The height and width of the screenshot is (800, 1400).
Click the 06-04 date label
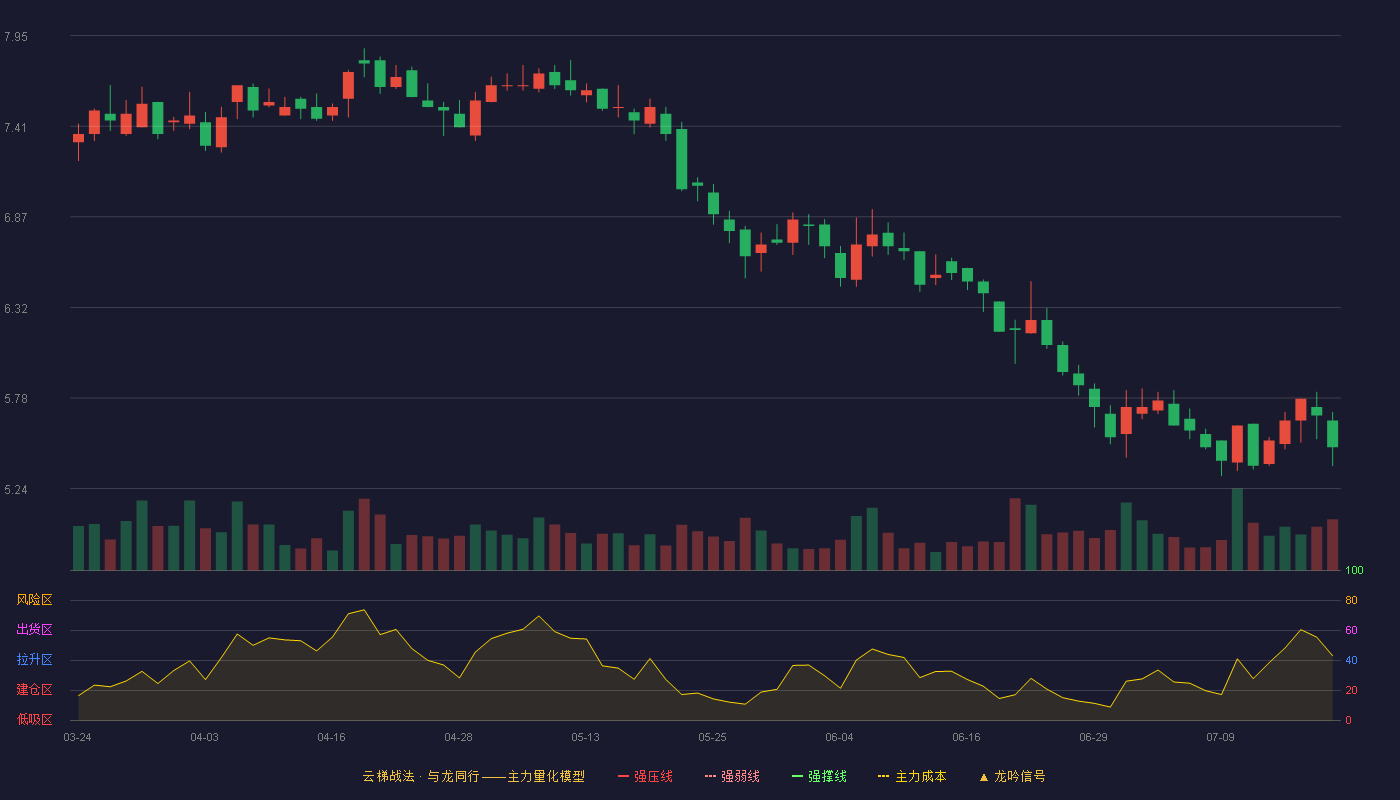pos(839,737)
